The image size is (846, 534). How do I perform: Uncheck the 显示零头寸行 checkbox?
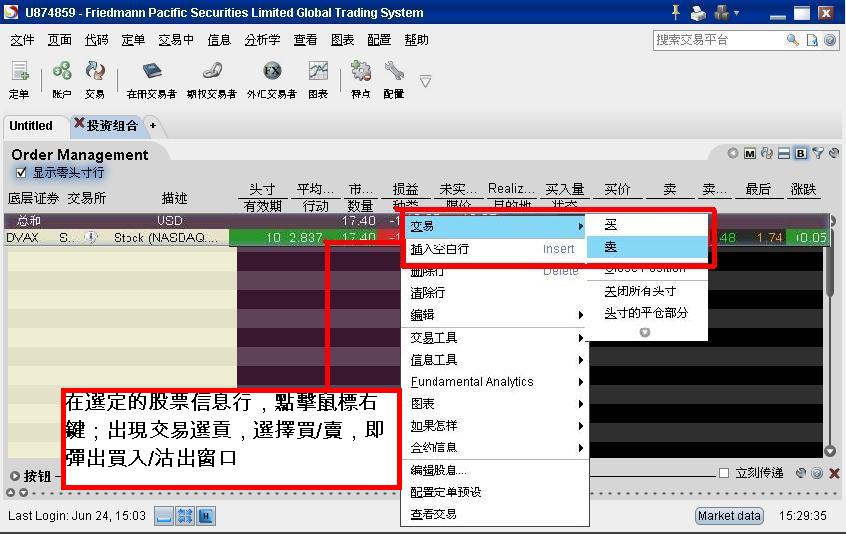click(x=21, y=172)
